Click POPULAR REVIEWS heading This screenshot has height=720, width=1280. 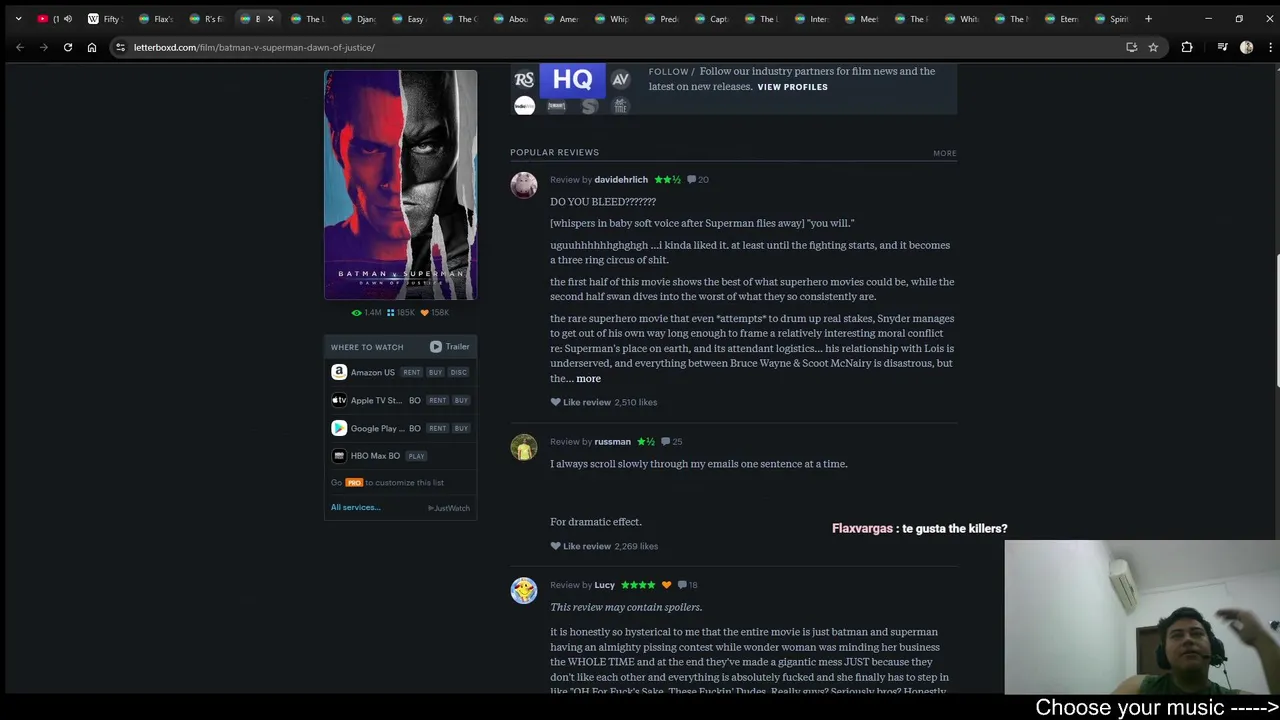pos(554,153)
